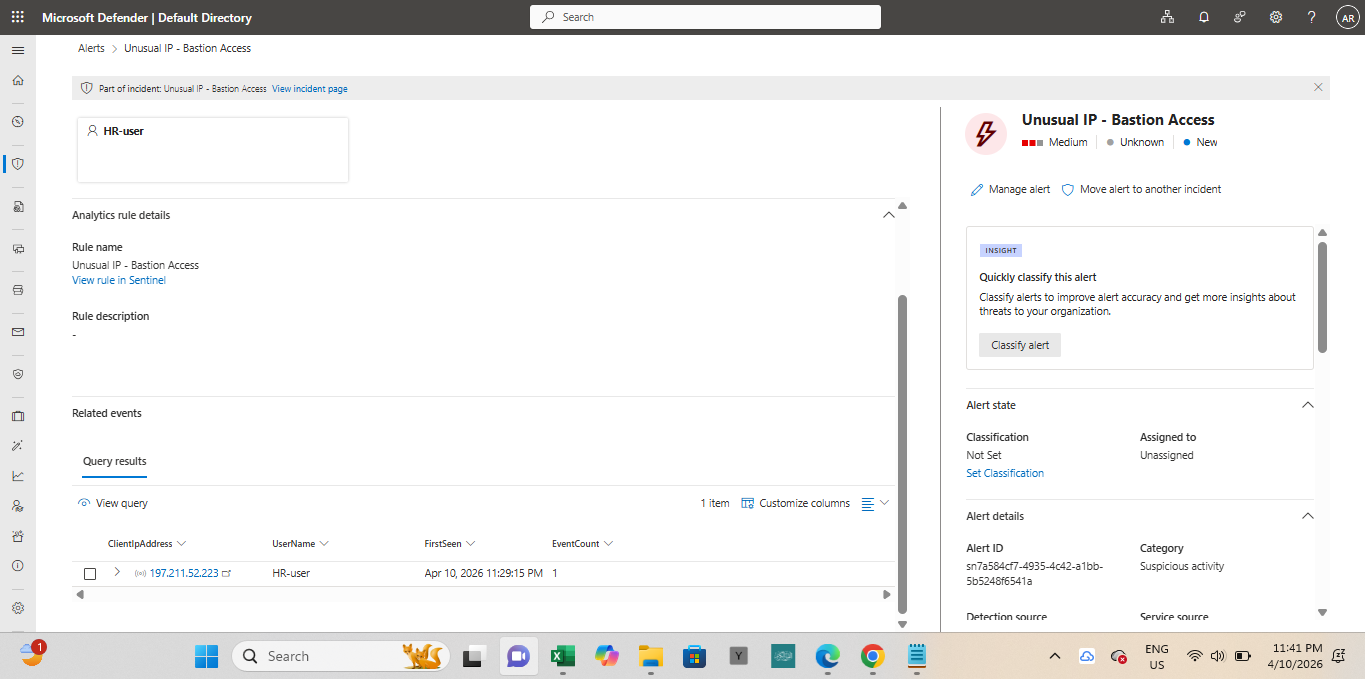1365x679 pixels.
Task: Open View rule in Sentinel link
Action: click(x=119, y=281)
